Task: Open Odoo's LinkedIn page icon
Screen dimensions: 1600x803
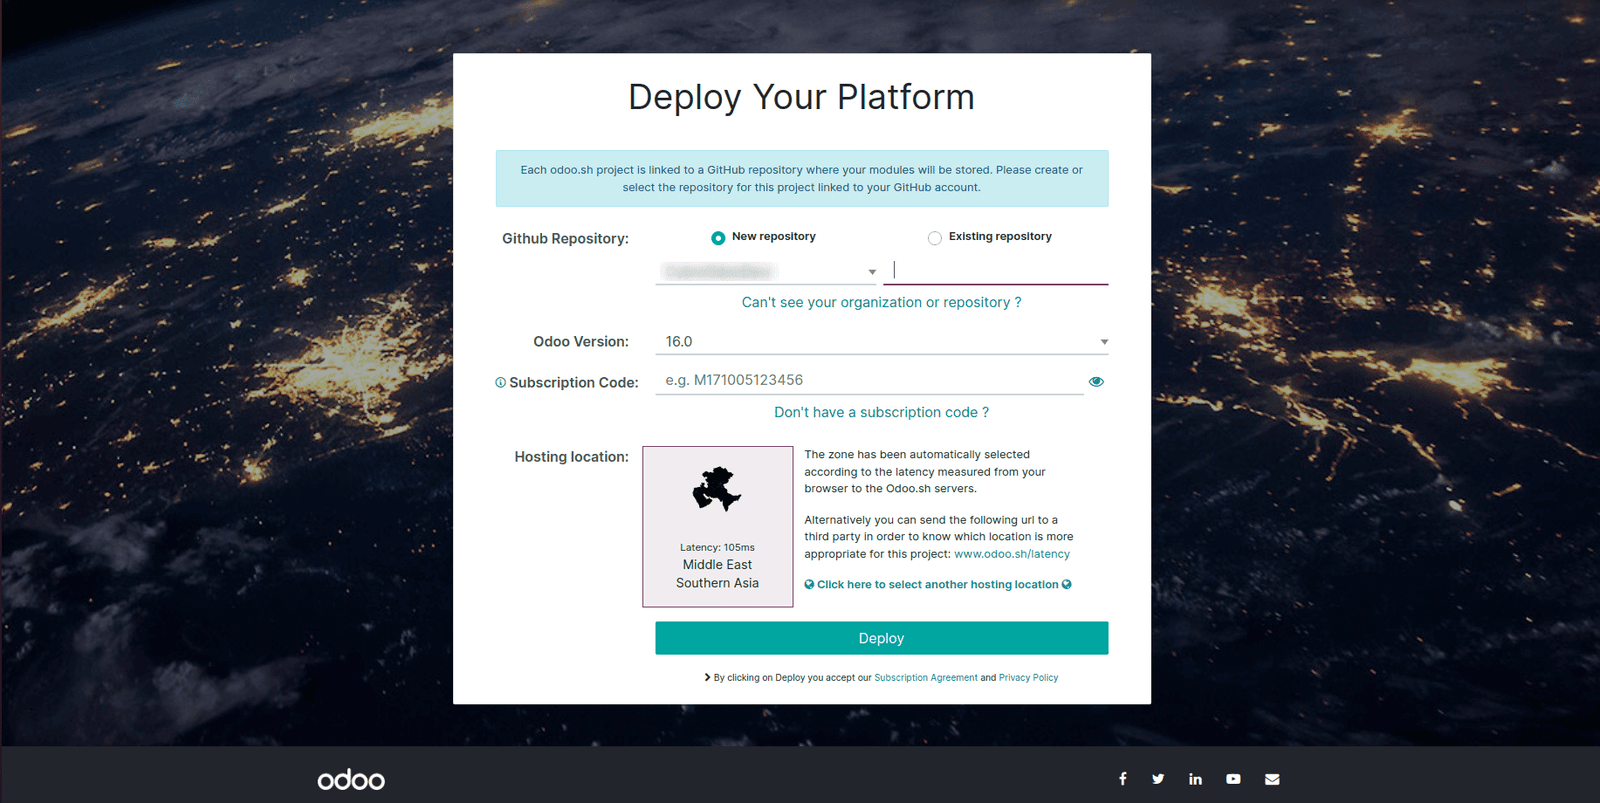Action: [x=1195, y=779]
